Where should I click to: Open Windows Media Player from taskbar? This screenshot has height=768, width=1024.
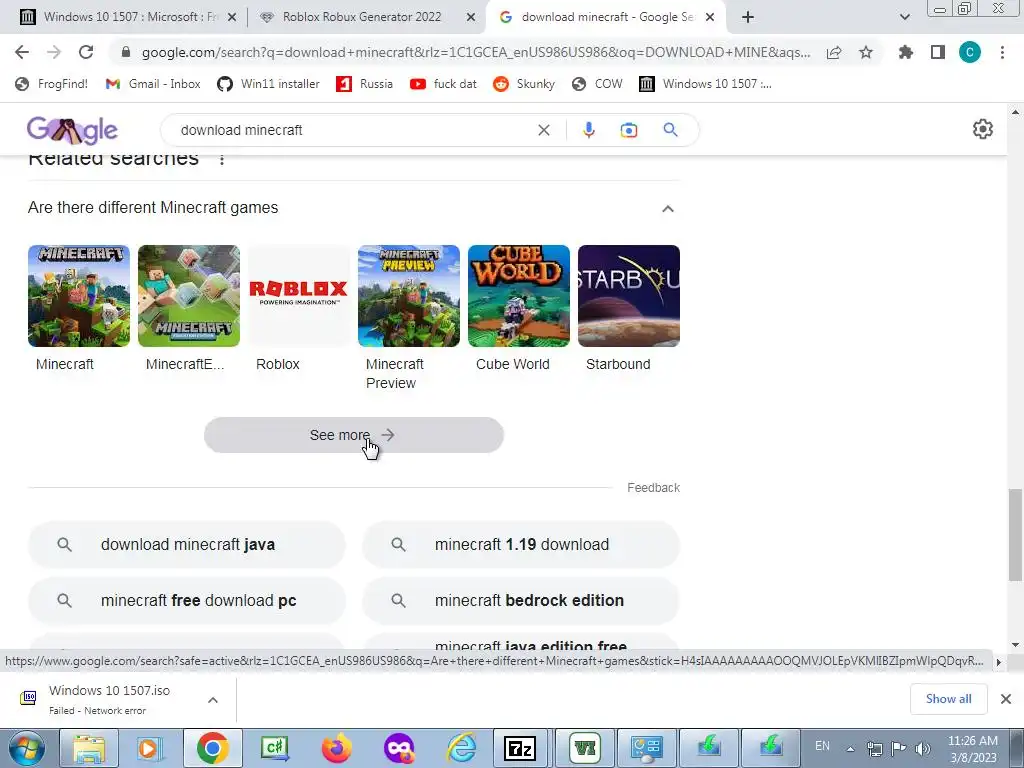pyautogui.click(x=150, y=748)
